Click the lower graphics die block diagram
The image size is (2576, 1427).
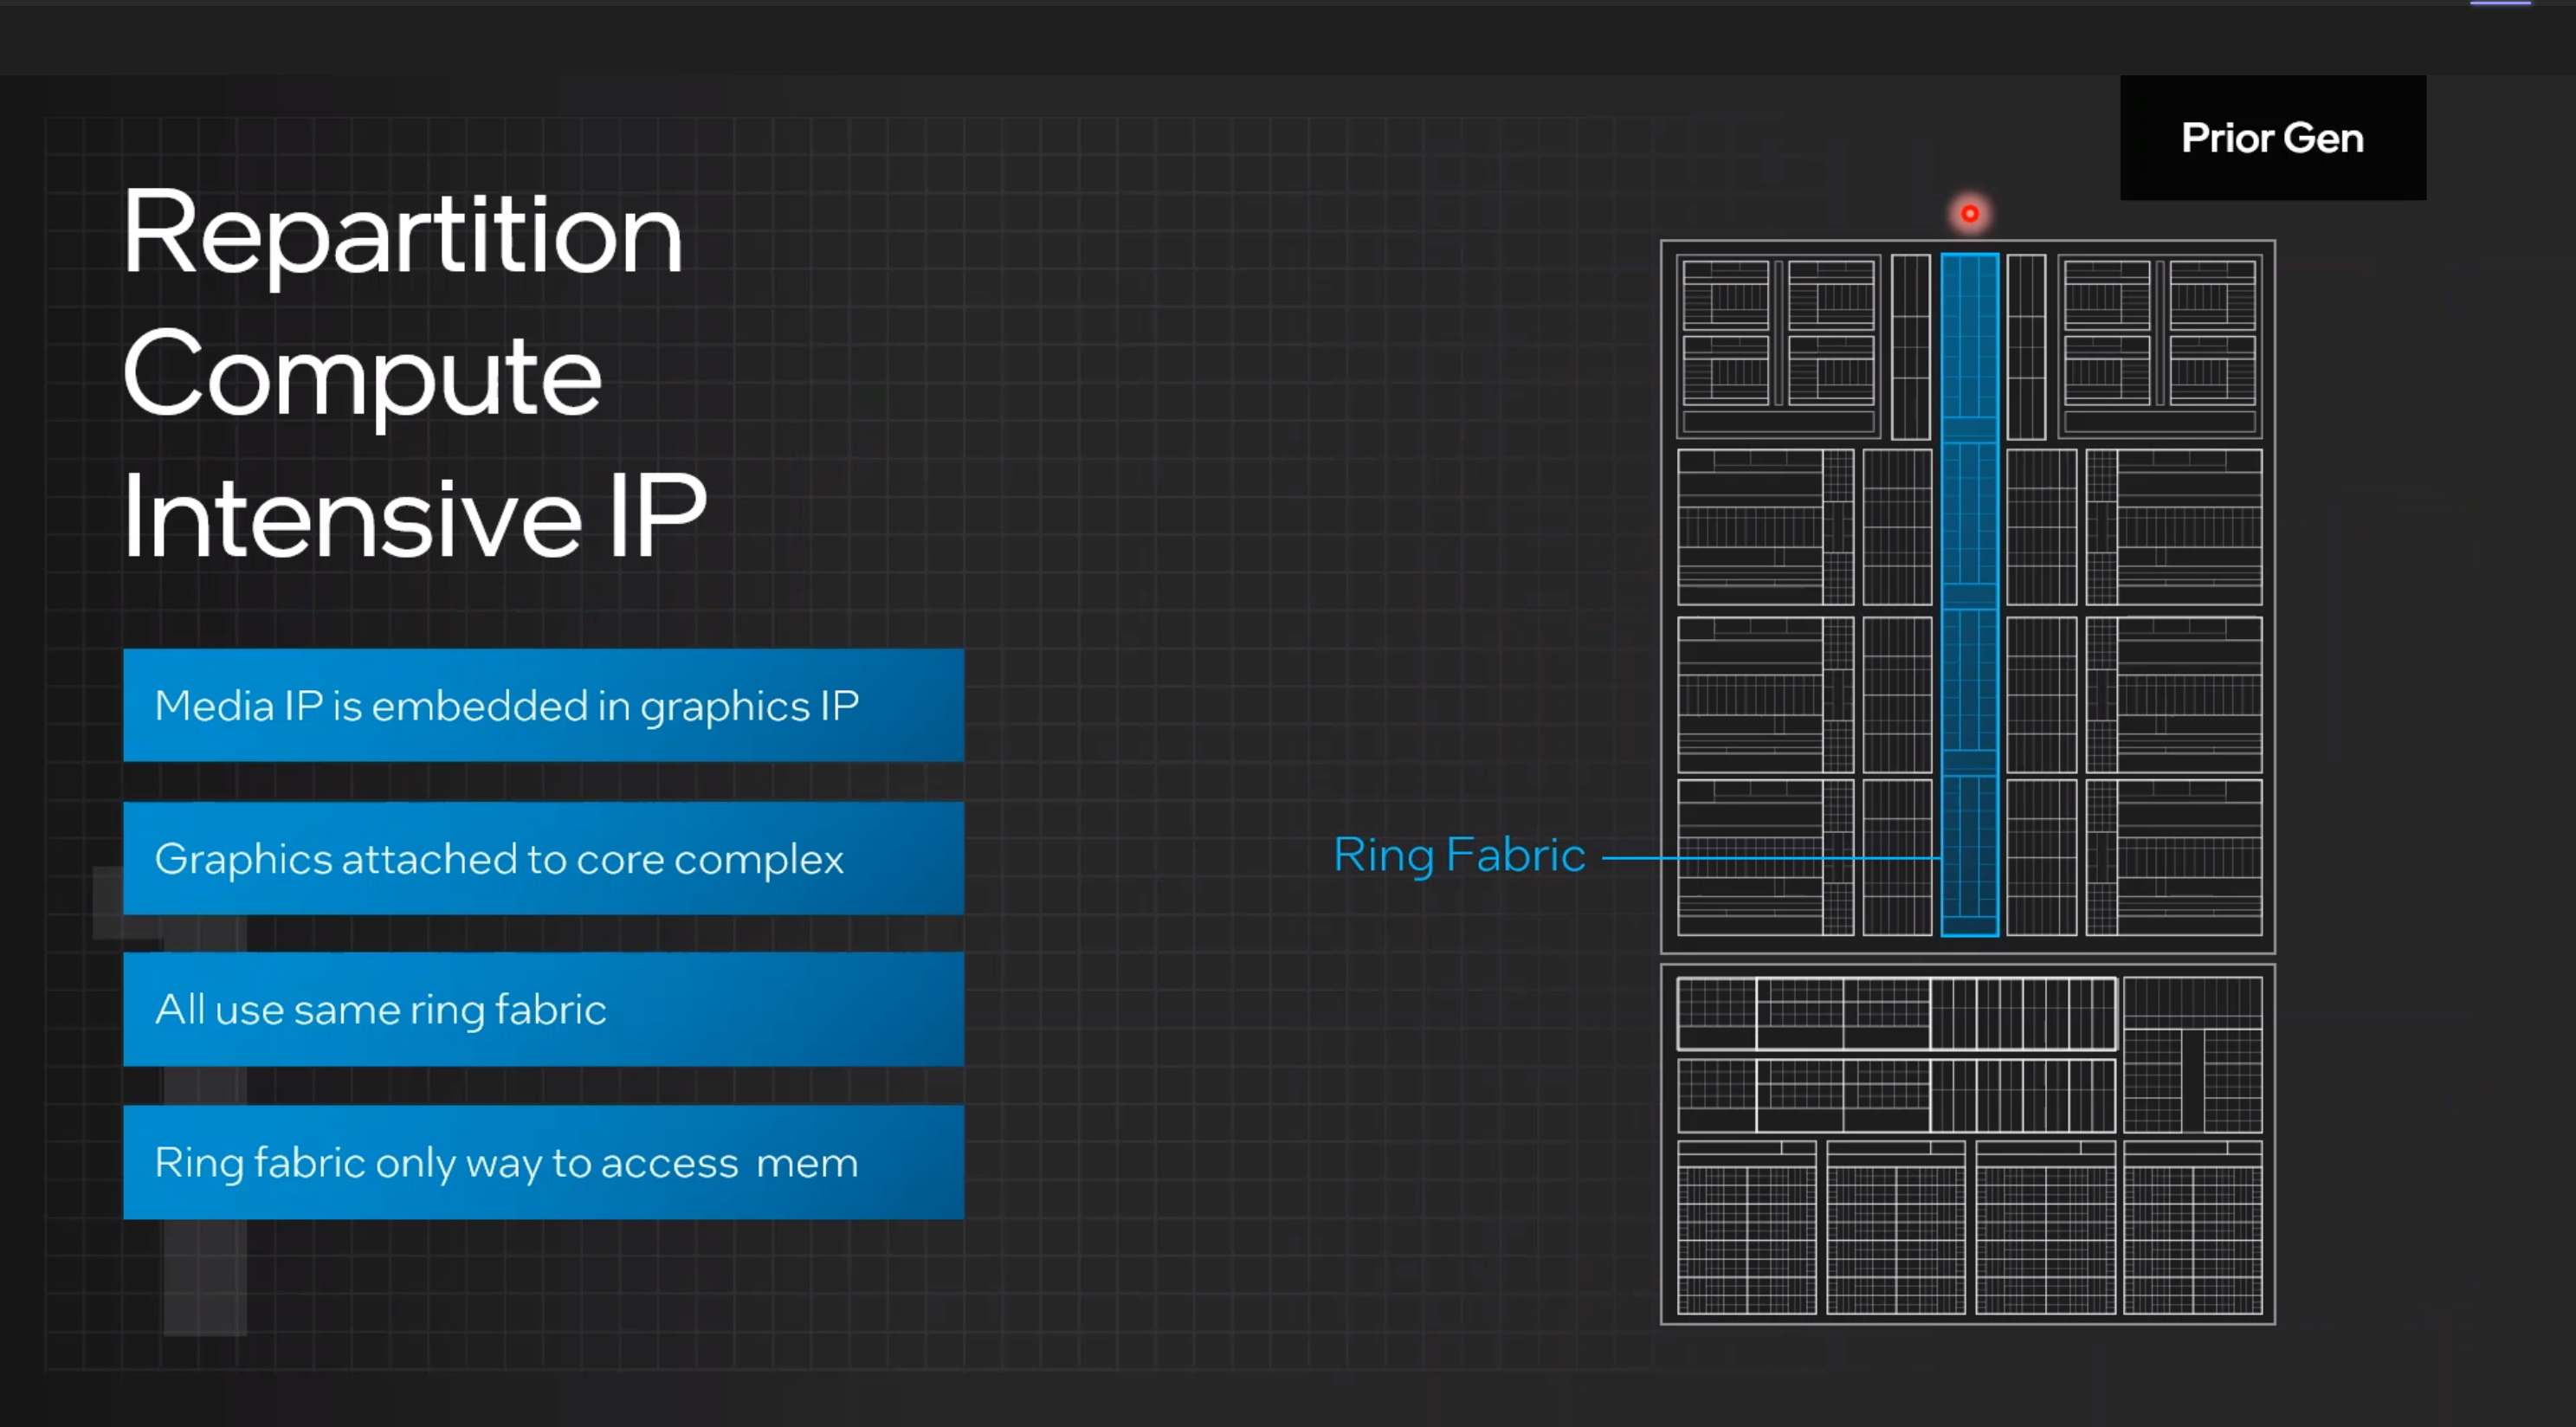tap(1967, 1144)
